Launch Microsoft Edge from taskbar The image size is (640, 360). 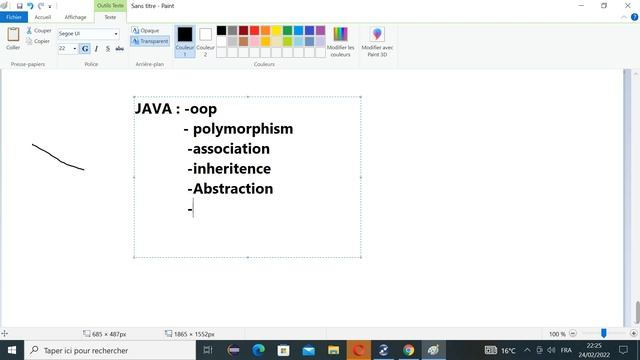tap(258, 350)
